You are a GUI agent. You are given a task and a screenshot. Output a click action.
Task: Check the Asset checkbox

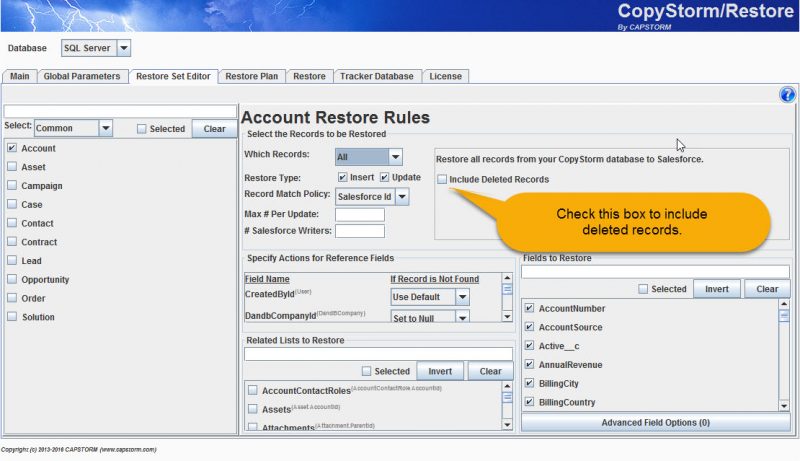click(12, 167)
